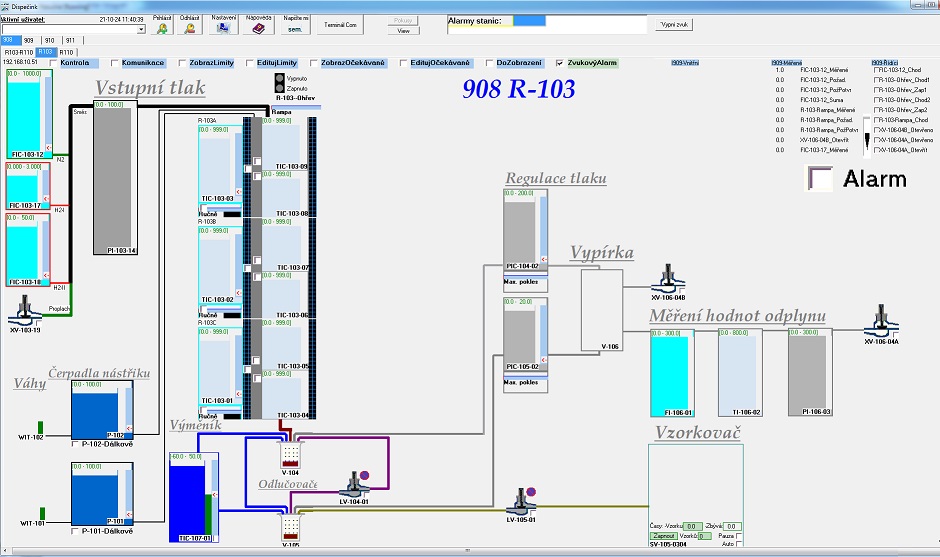Open Nastavení settings icon
Image resolution: width=940 pixels, height=557 pixels.
(x=225, y=28)
